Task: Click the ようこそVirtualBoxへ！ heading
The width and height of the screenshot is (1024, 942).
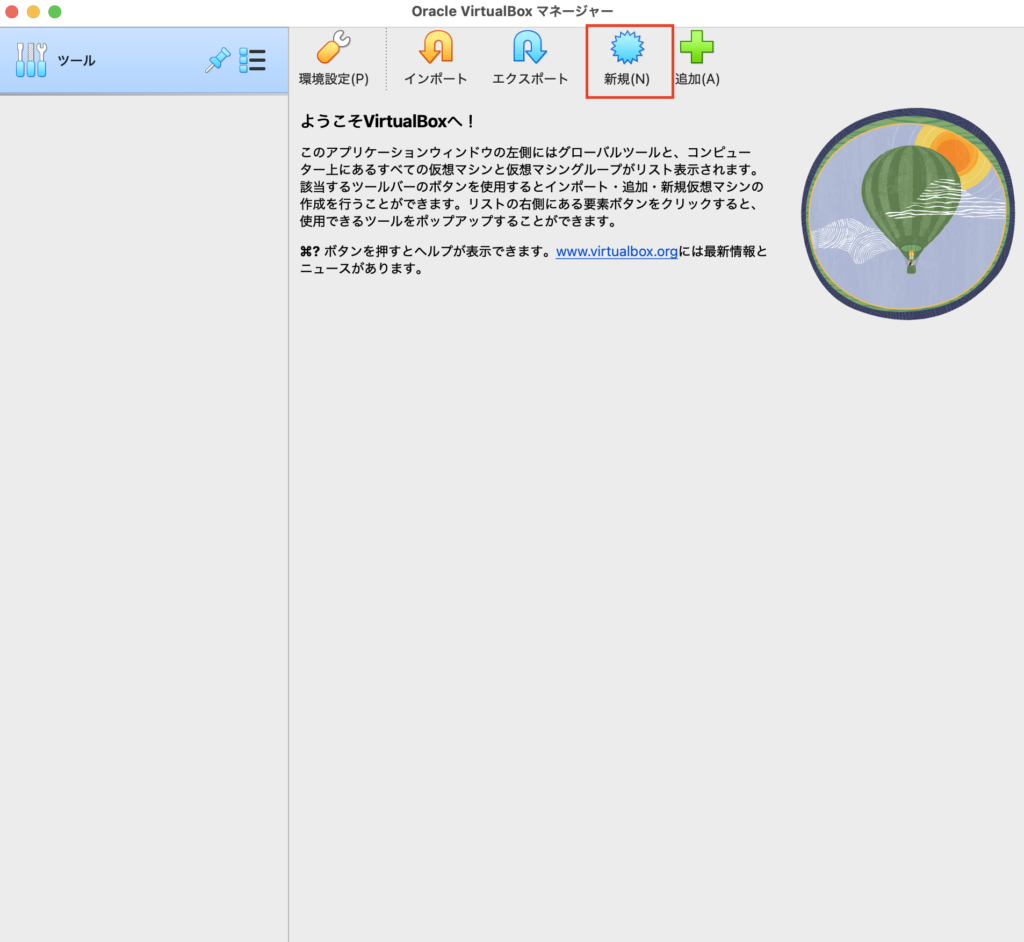Action: coord(387,122)
